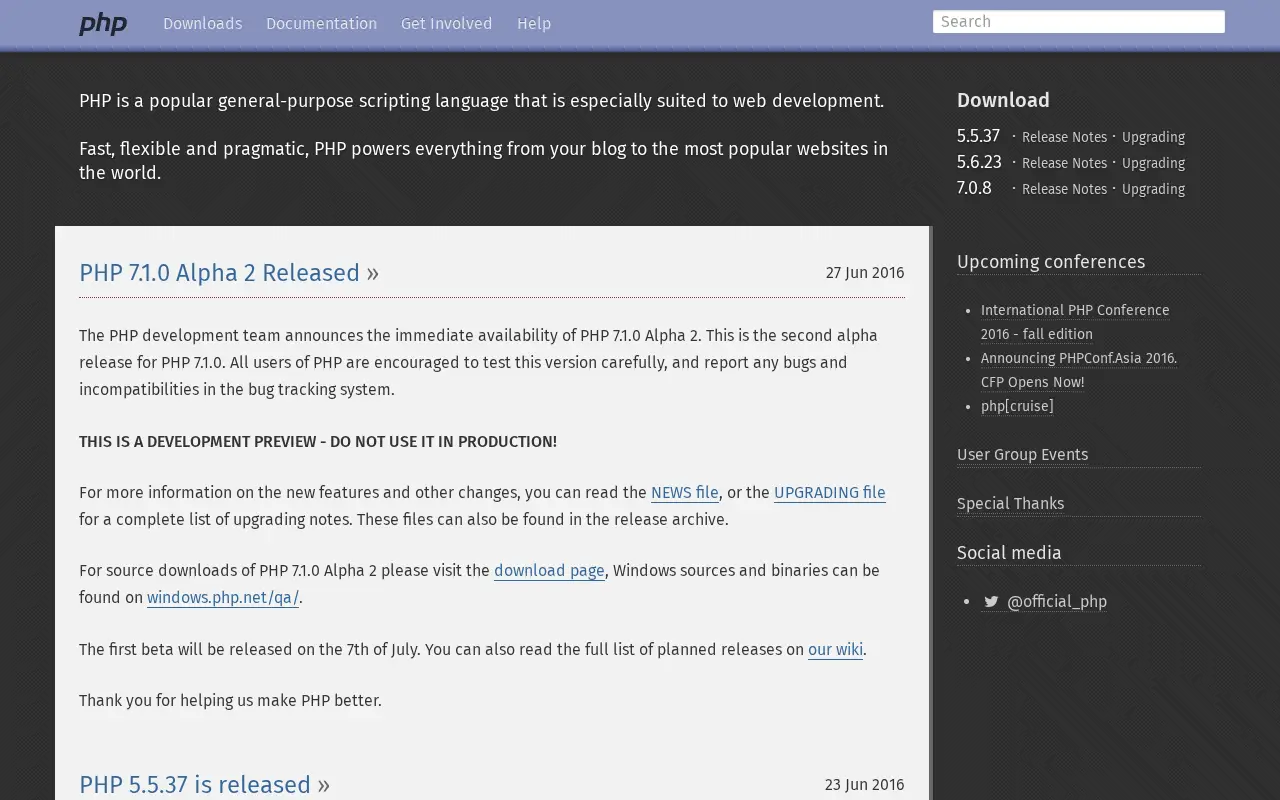Download PHP version 5.5.37
The height and width of the screenshot is (800, 1280).
point(978,136)
